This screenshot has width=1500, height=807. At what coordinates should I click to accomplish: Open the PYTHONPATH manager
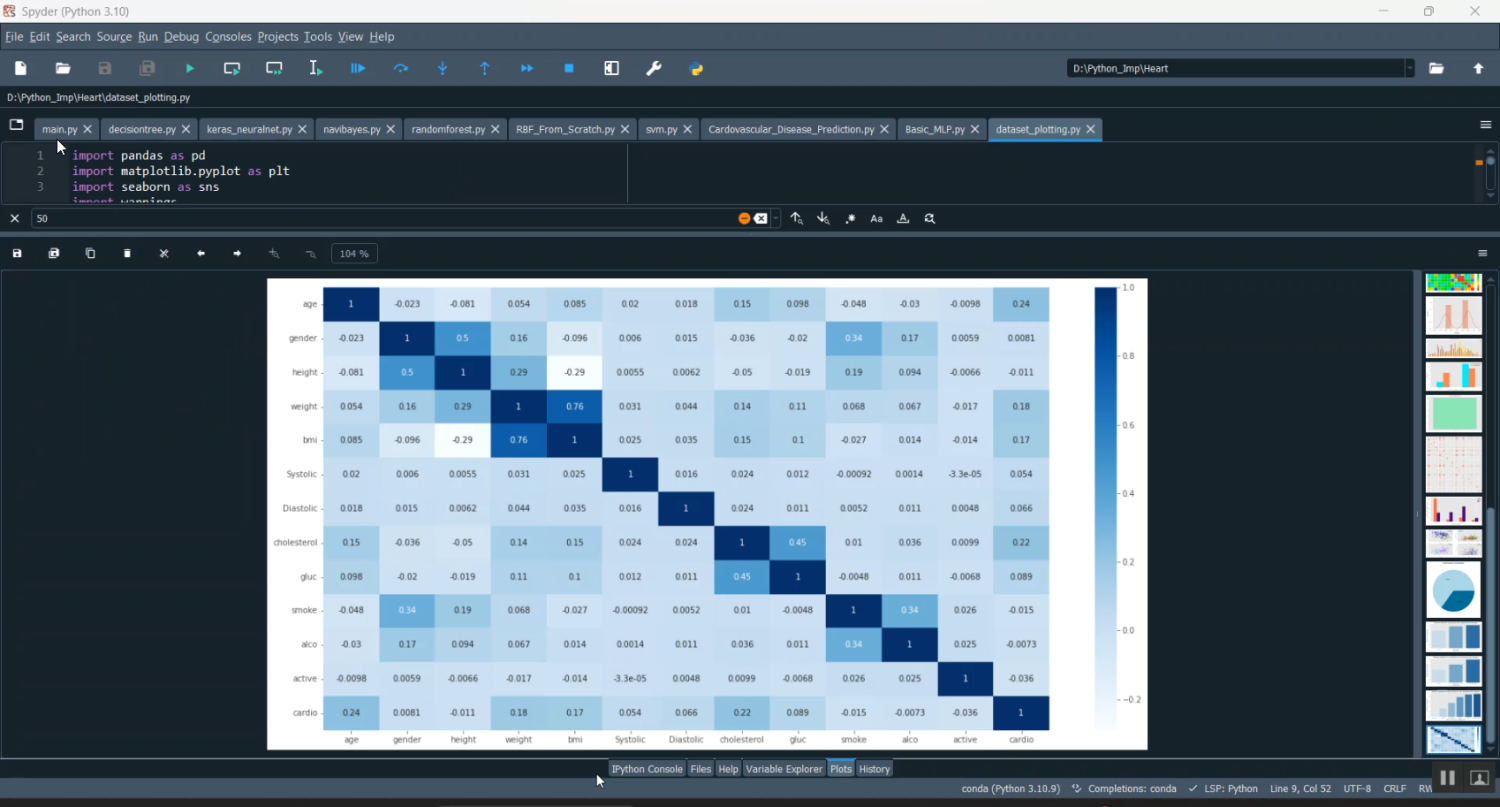[697, 68]
